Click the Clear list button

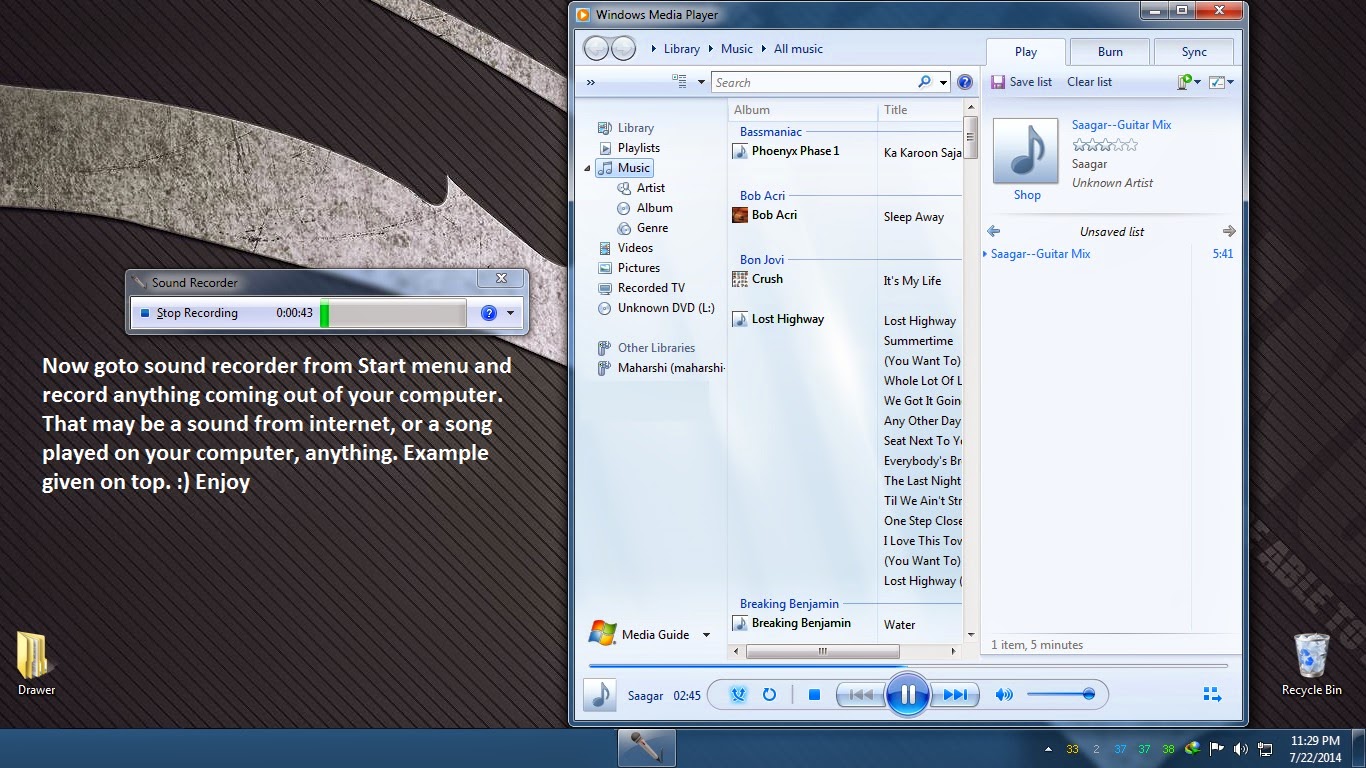[1089, 82]
